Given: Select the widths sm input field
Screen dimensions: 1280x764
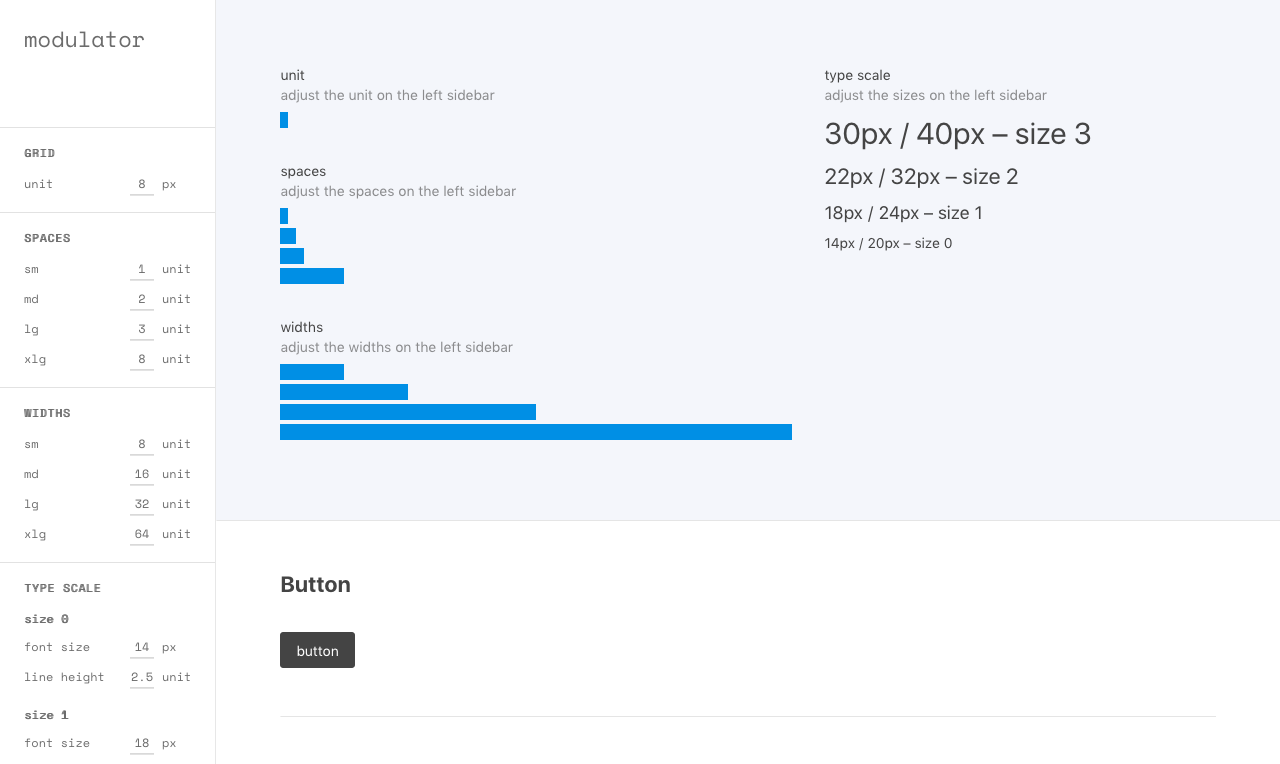Looking at the screenshot, I should (142, 444).
